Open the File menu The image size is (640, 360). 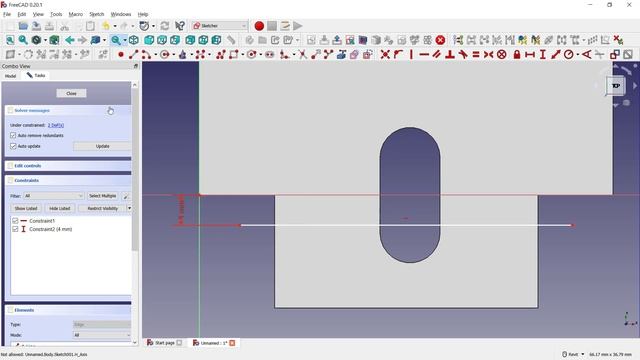point(7,14)
